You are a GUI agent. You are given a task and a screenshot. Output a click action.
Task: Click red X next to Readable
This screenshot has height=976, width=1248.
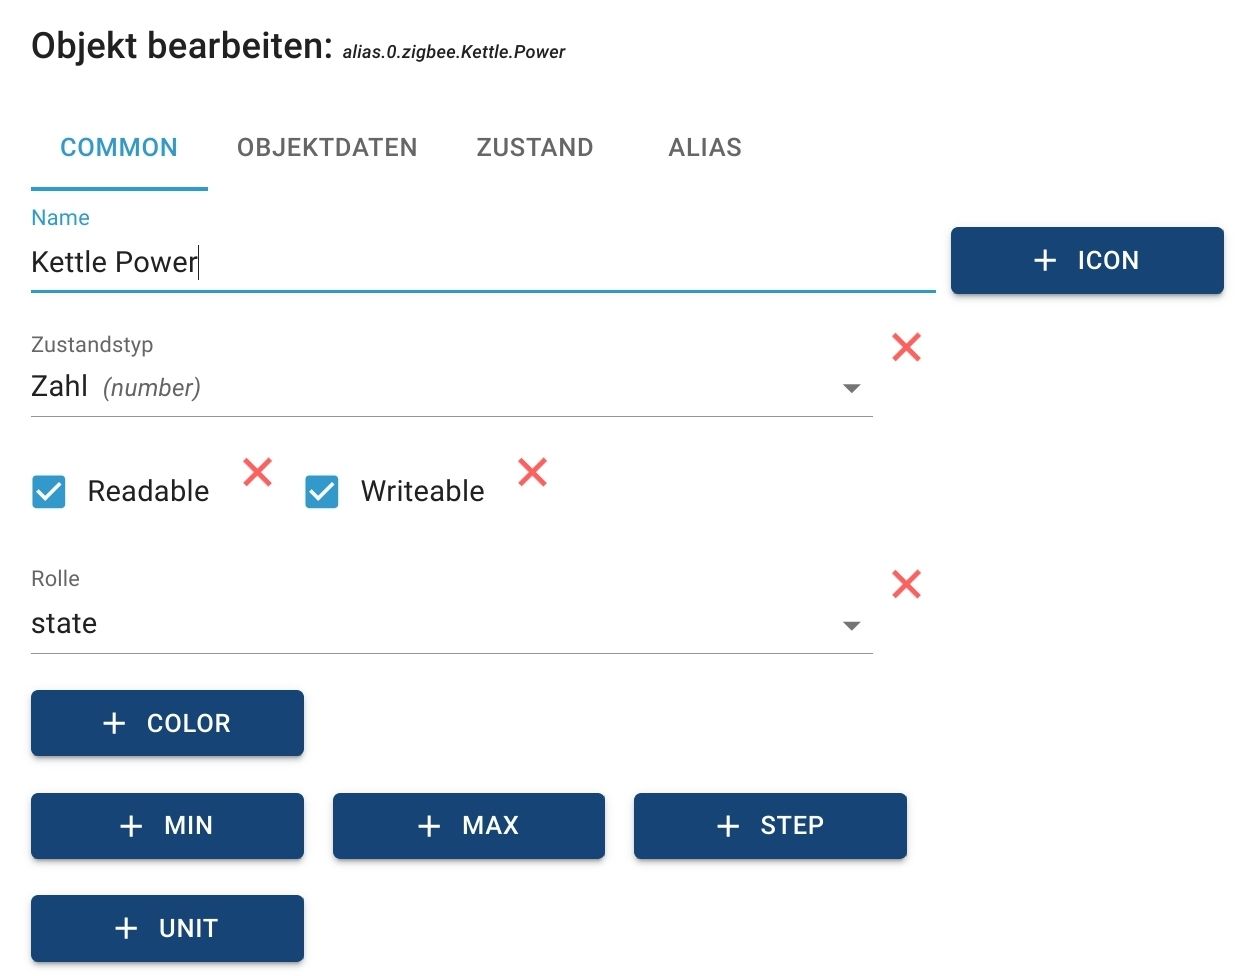[258, 471]
